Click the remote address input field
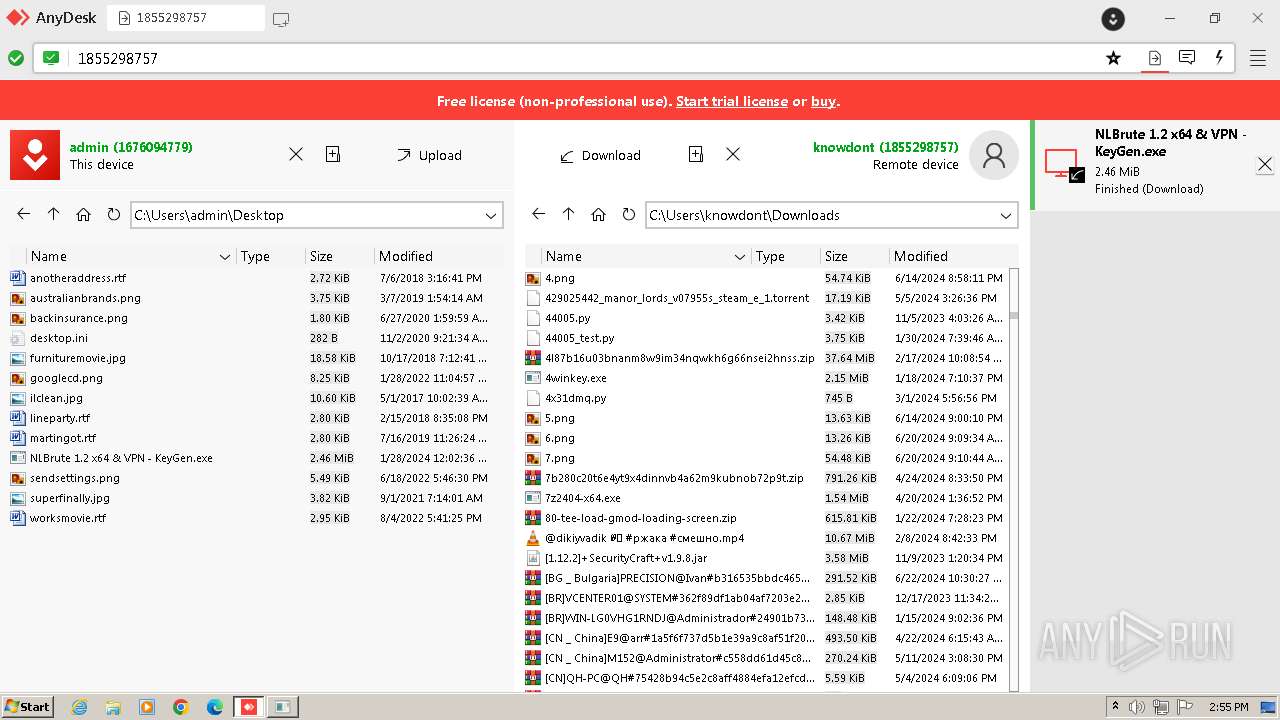The image size is (1280, 720). click(585, 58)
